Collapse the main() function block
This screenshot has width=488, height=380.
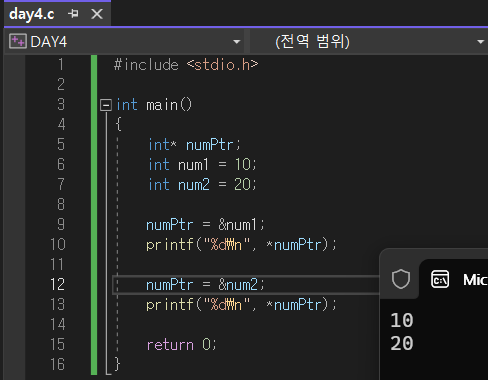point(106,105)
